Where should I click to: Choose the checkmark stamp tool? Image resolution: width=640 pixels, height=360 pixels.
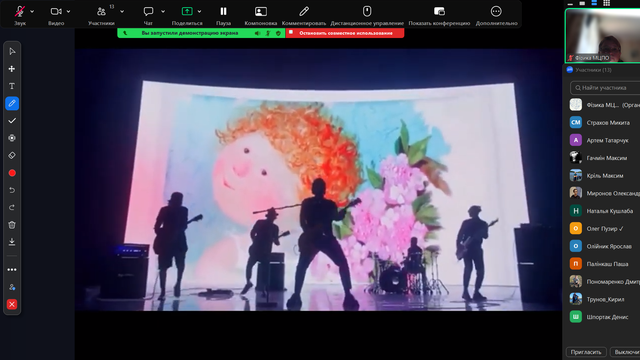coord(12,121)
